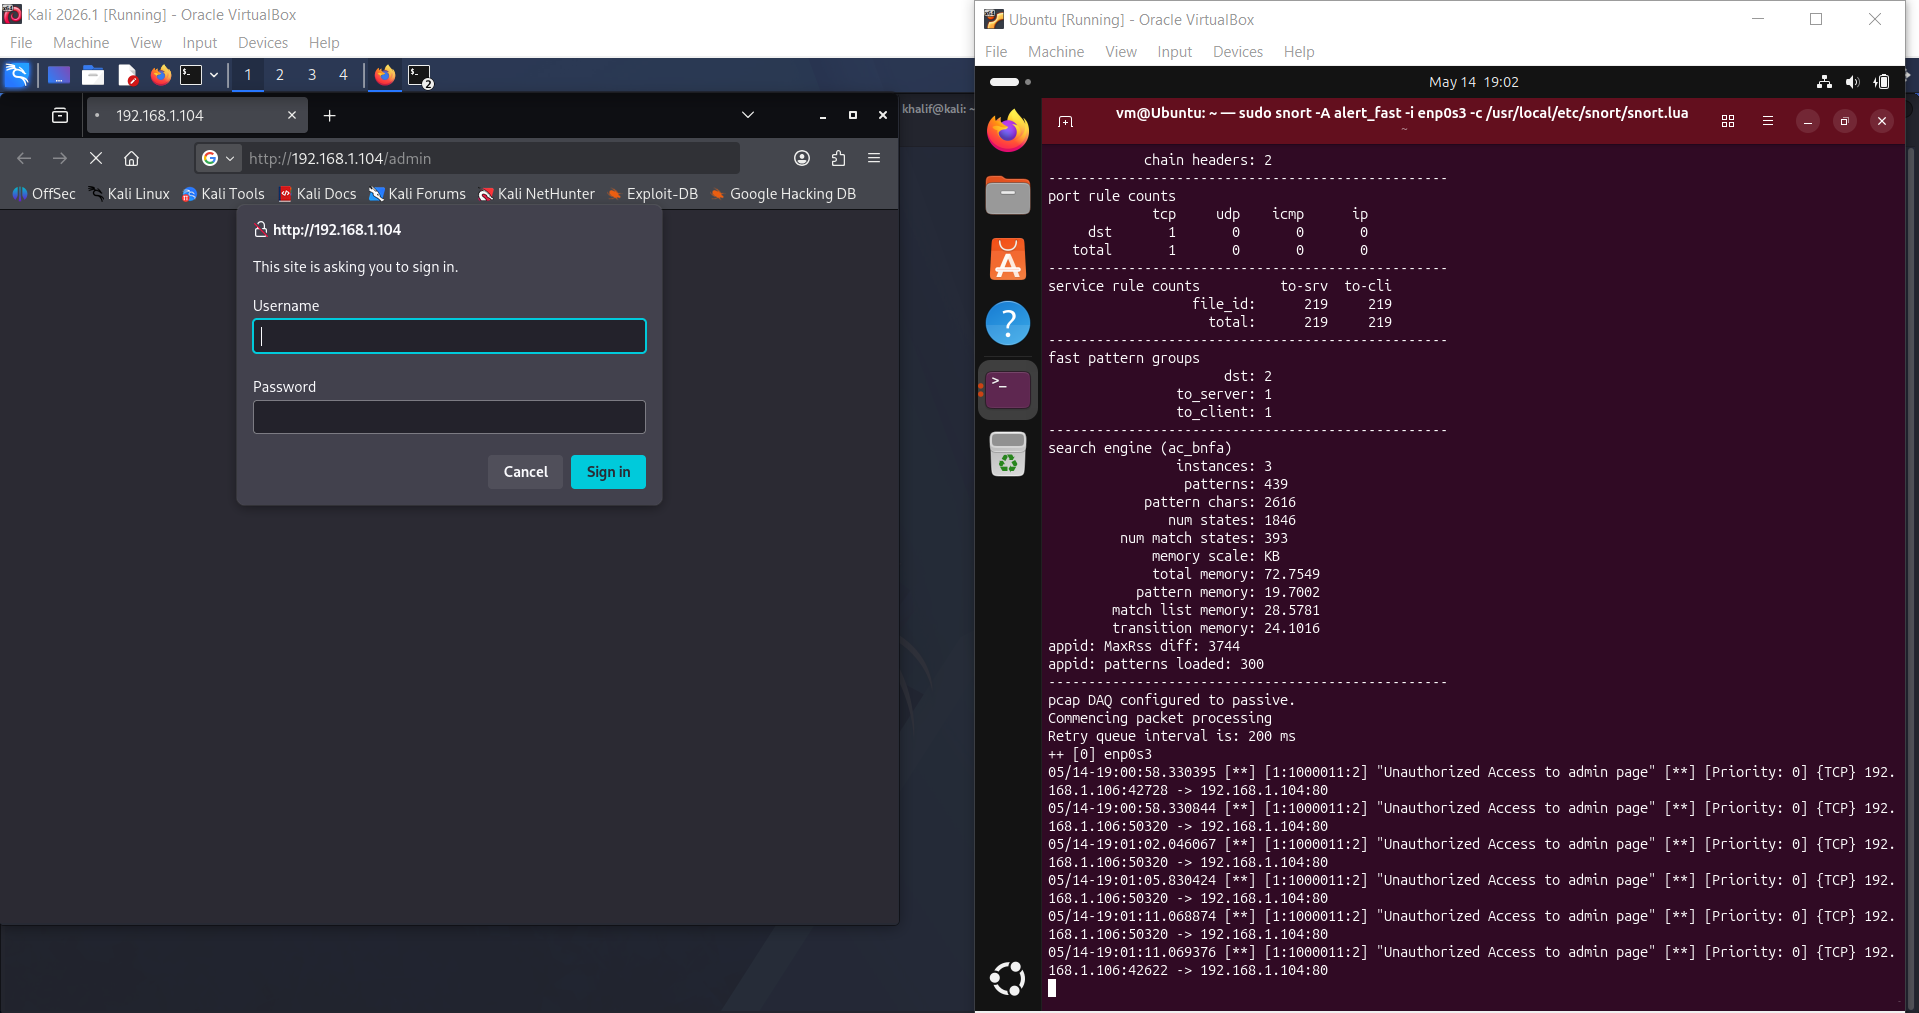Open Ubuntu network status icon
This screenshot has height=1013, width=1919.
(x=1824, y=82)
